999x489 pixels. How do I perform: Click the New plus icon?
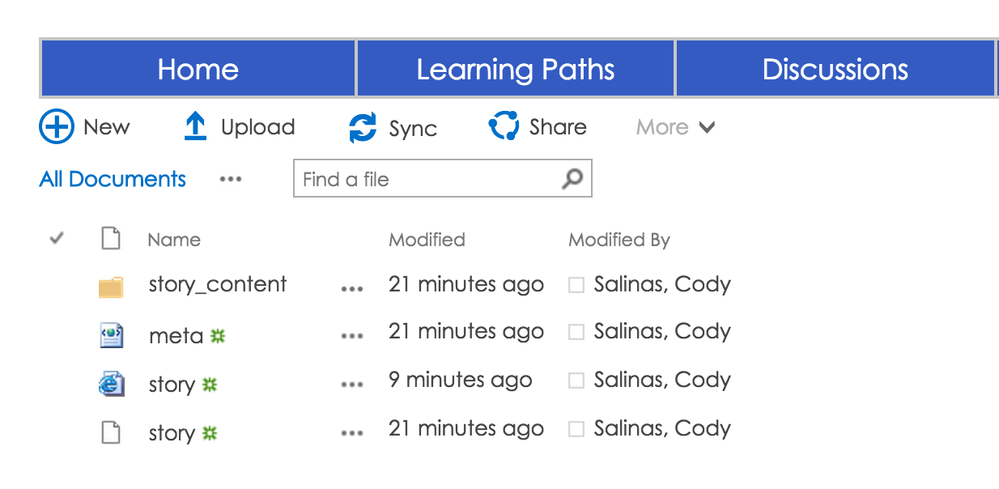click(57, 127)
